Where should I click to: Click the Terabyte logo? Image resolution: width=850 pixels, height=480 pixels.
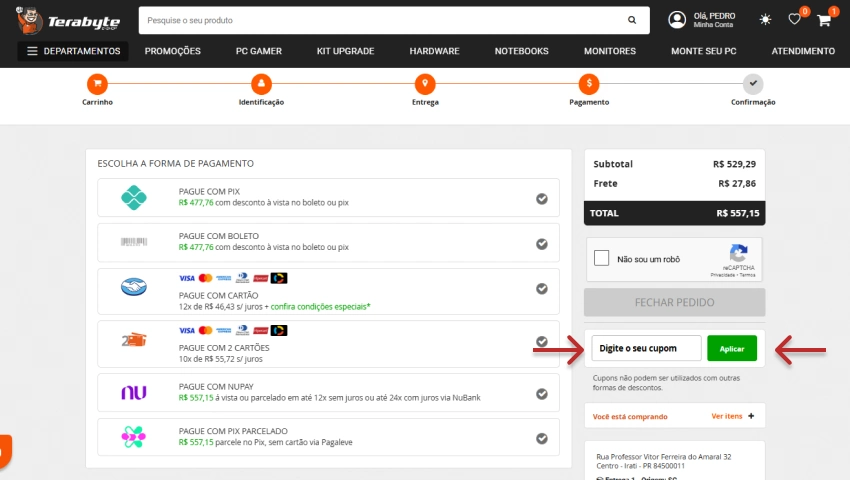coord(68,21)
